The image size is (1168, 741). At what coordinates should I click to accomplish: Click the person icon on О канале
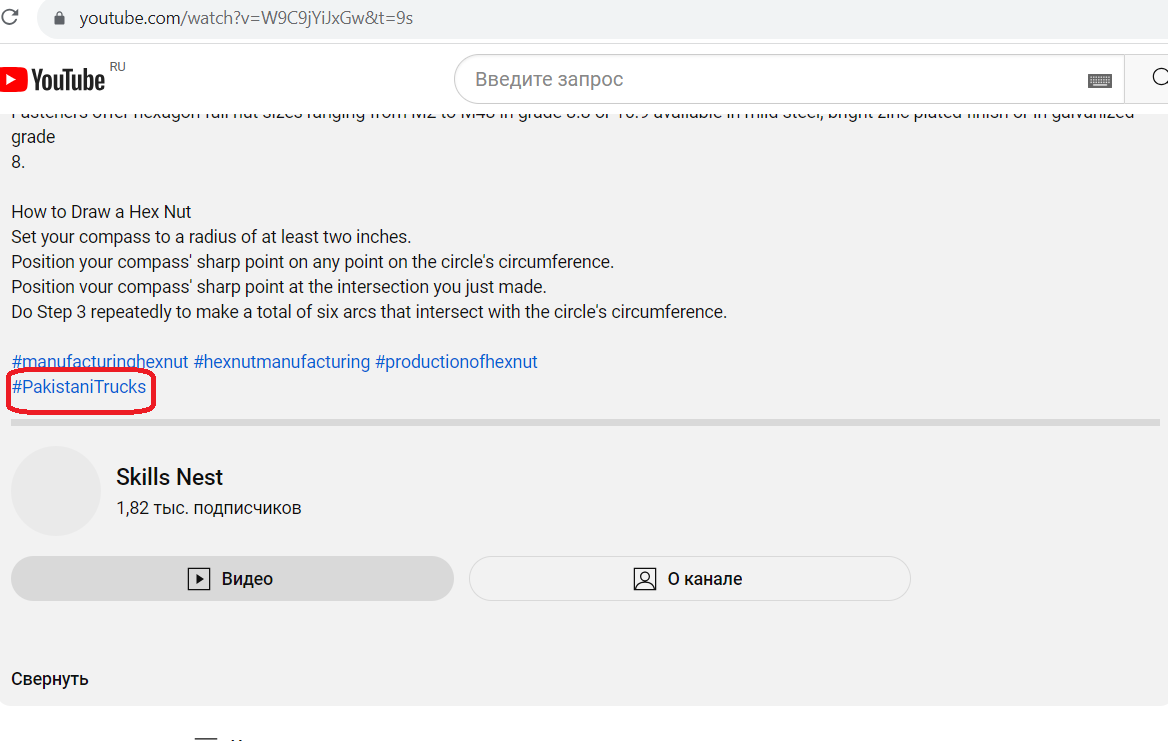click(x=645, y=579)
